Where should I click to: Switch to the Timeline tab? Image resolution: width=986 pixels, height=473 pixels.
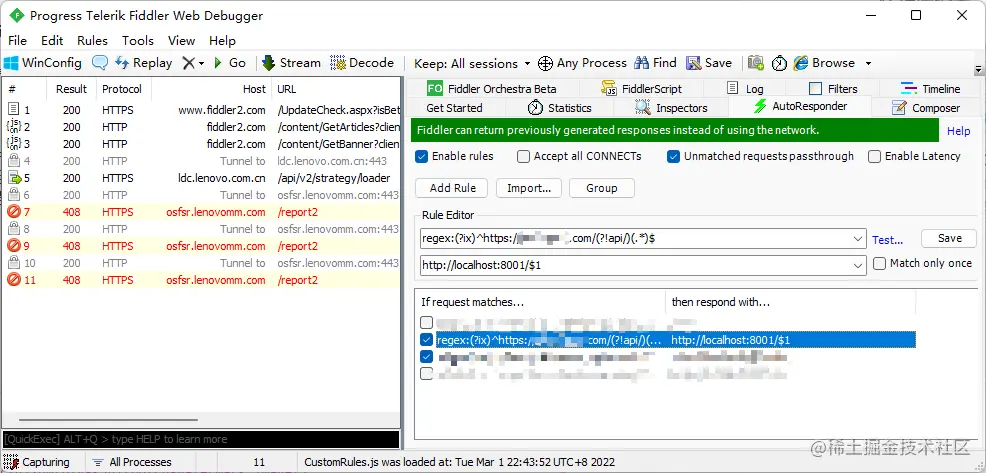click(930, 89)
